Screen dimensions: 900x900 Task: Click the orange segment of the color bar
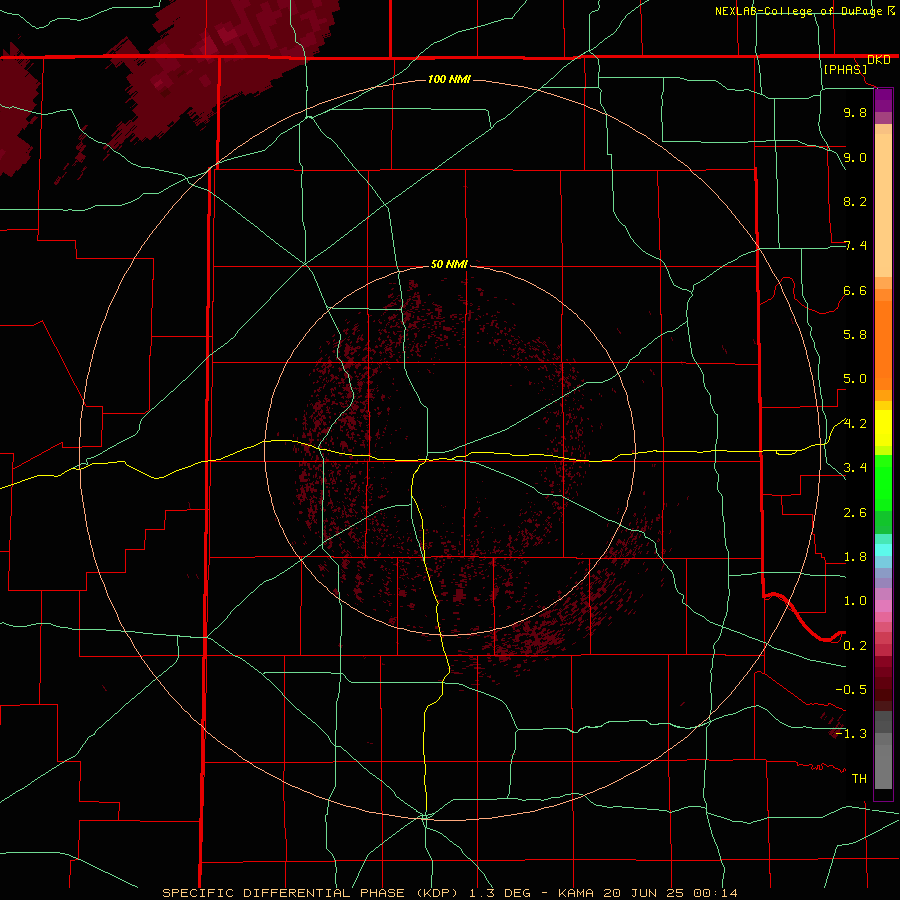(x=883, y=344)
